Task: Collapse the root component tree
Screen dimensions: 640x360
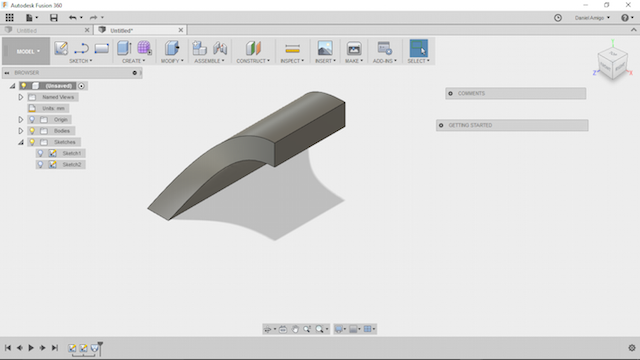Action: [x=13, y=86]
